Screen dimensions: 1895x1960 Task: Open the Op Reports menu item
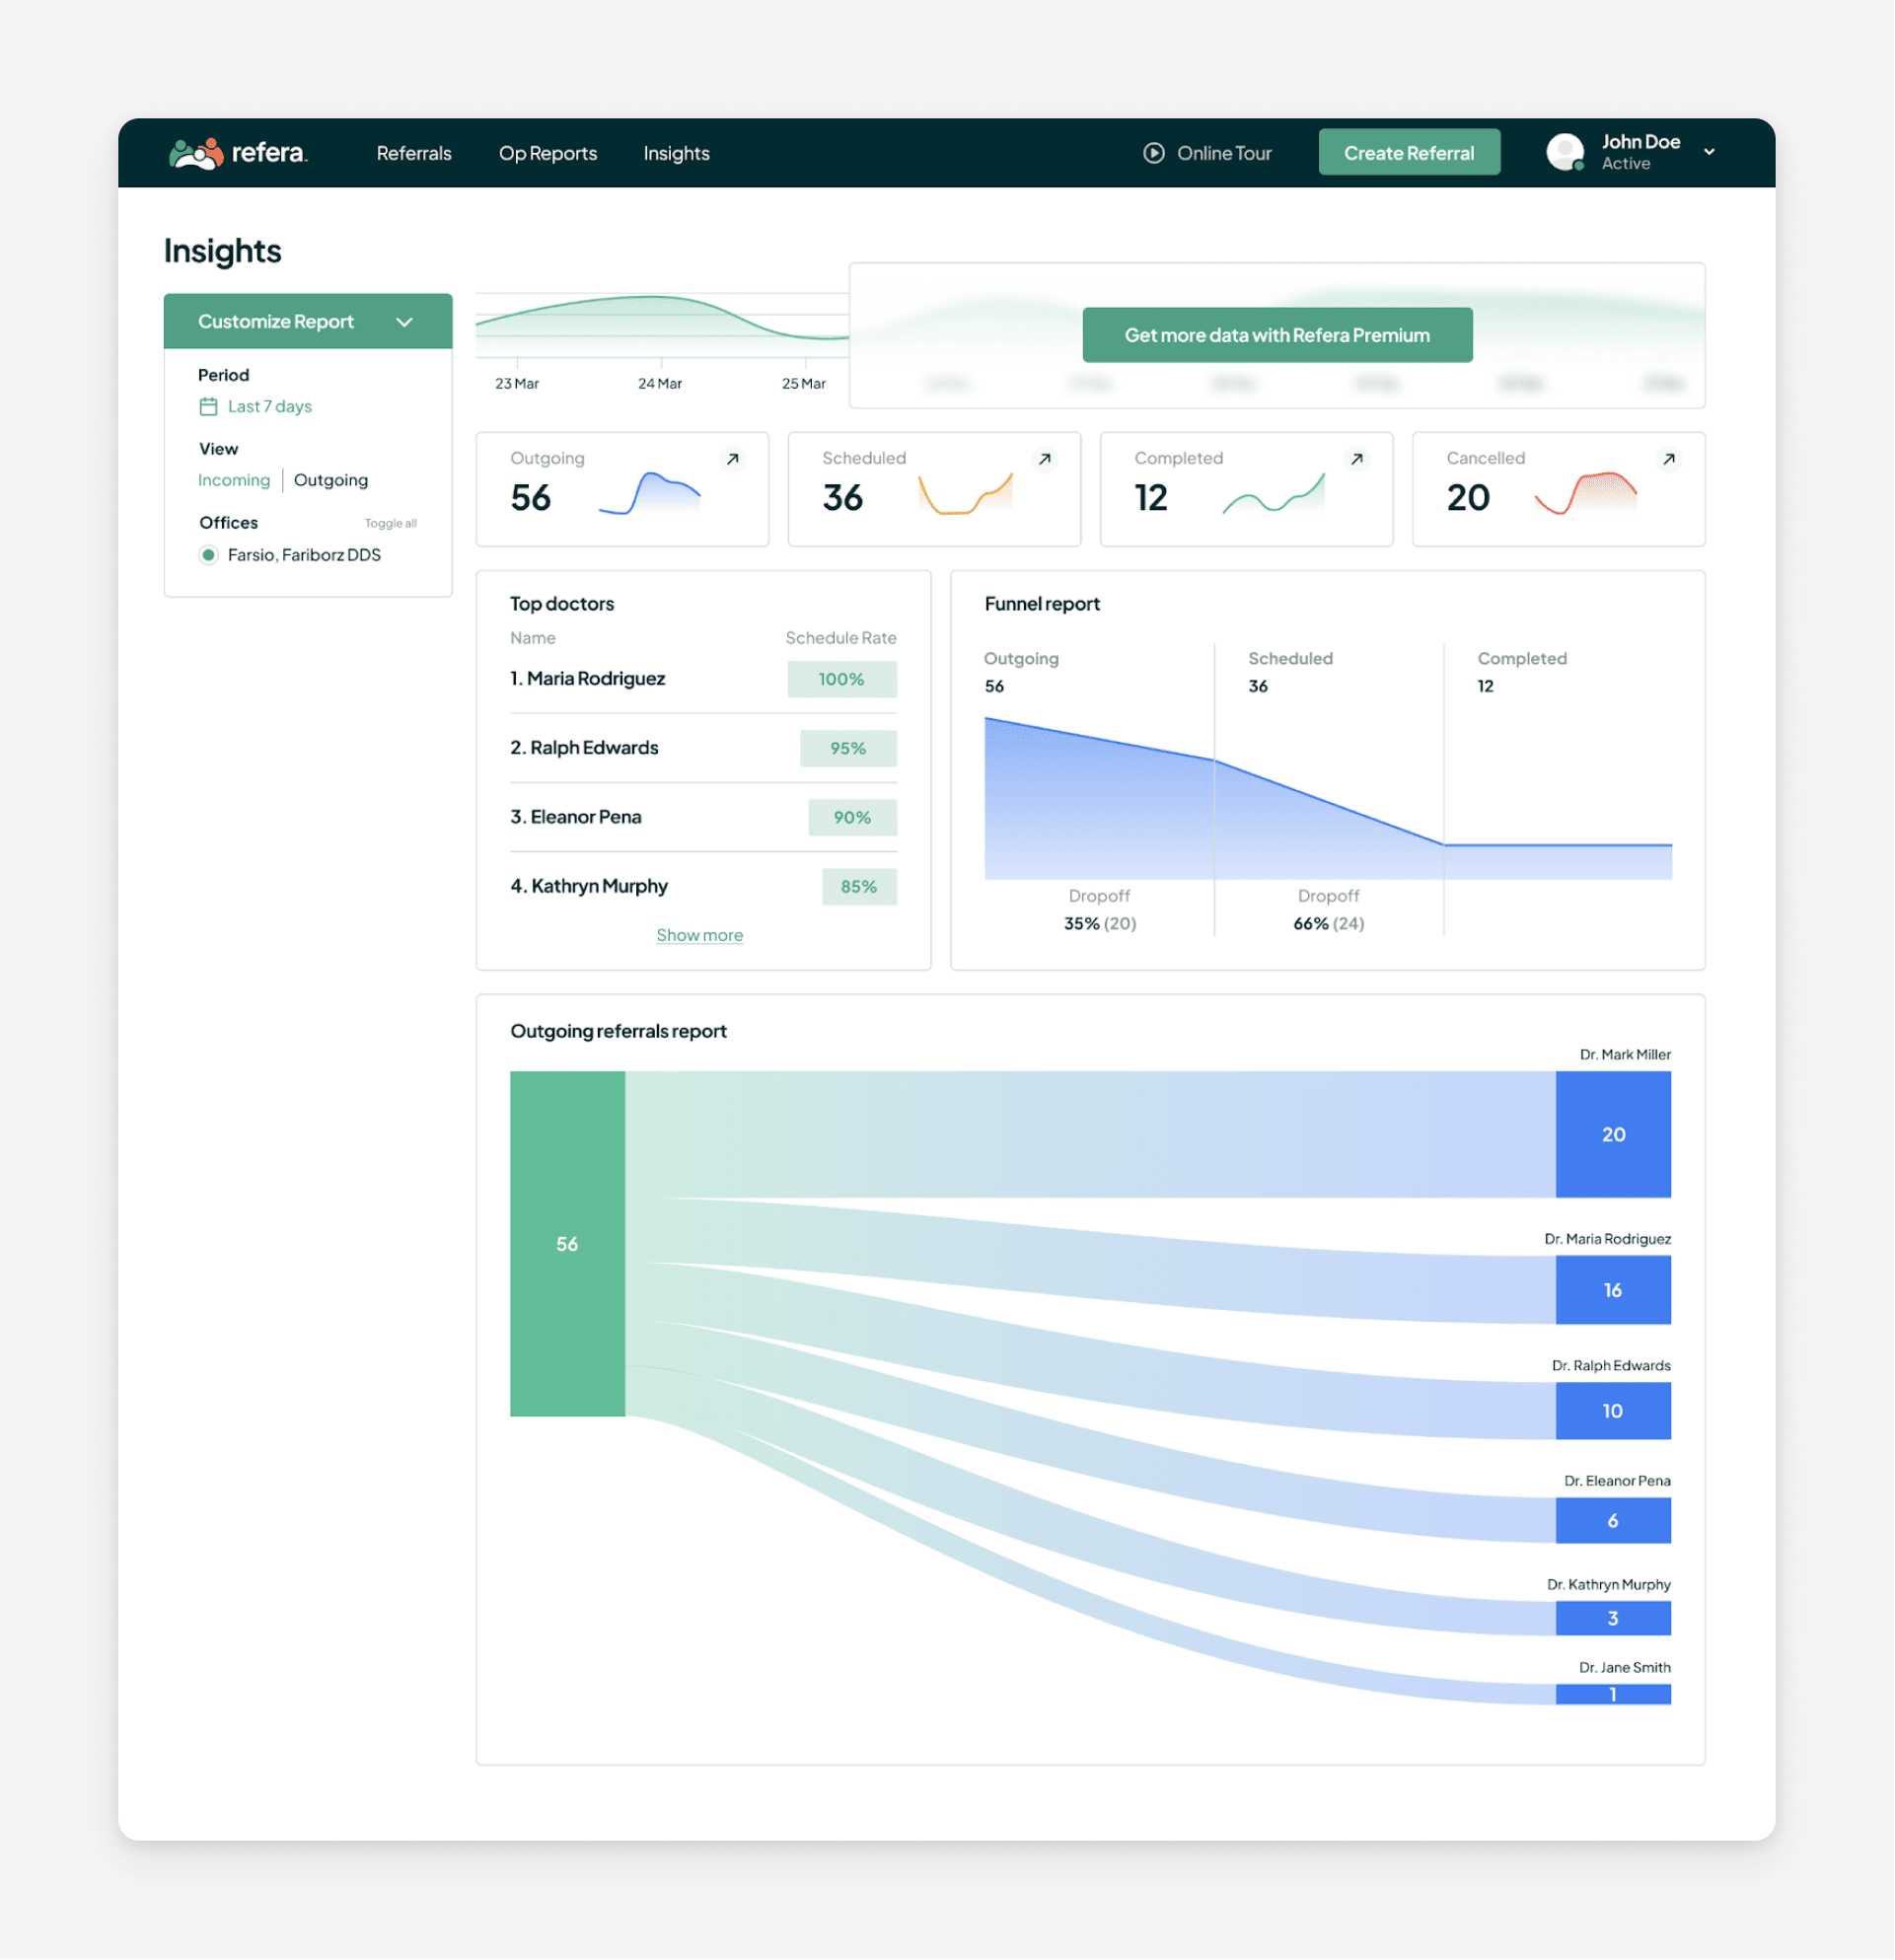(547, 153)
